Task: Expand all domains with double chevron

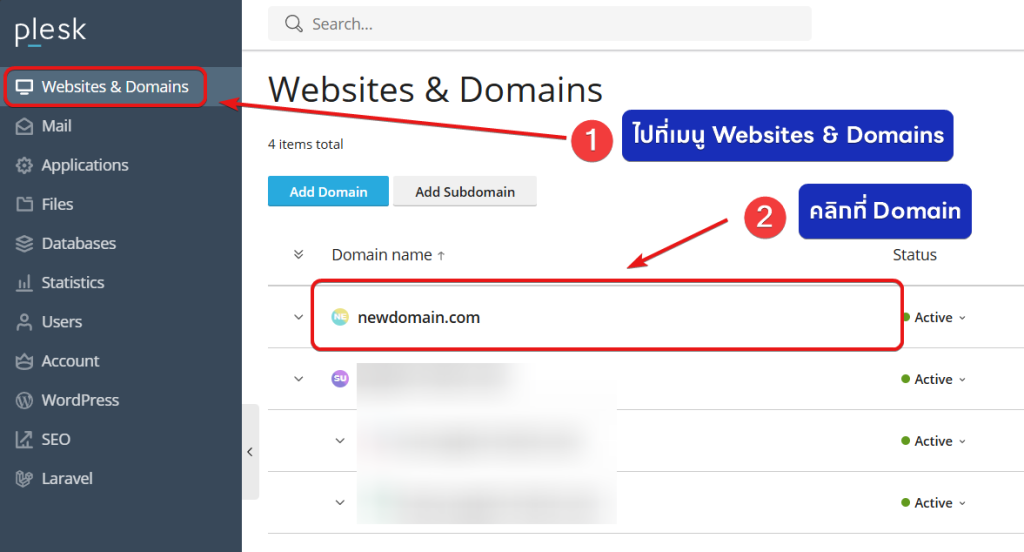Action: 298,254
